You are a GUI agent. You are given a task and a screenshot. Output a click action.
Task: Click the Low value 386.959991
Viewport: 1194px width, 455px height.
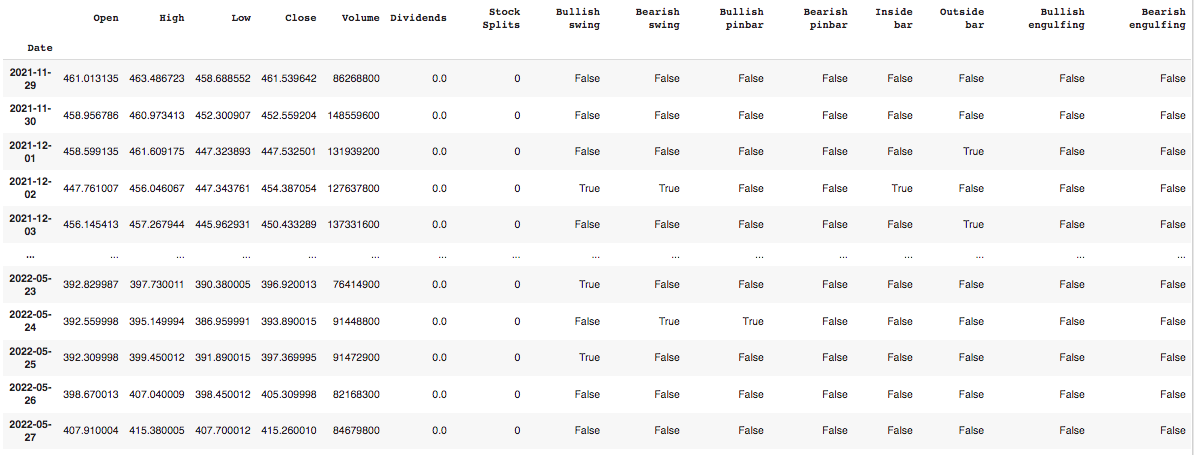(x=223, y=321)
